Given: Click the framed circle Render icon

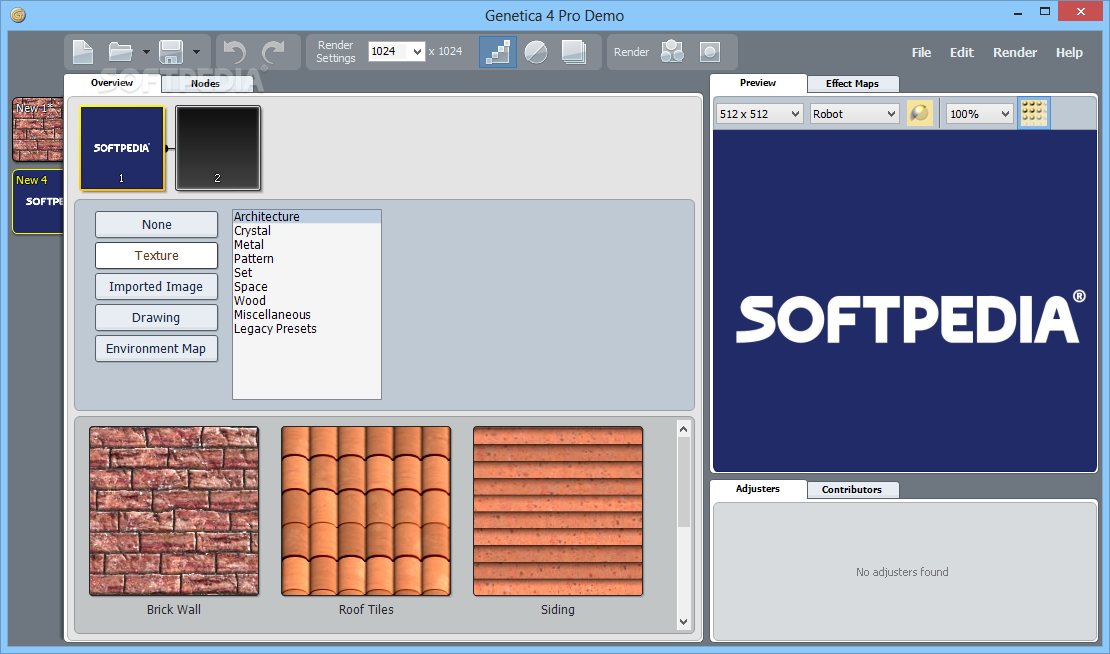Looking at the screenshot, I should pyautogui.click(x=710, y=52).
